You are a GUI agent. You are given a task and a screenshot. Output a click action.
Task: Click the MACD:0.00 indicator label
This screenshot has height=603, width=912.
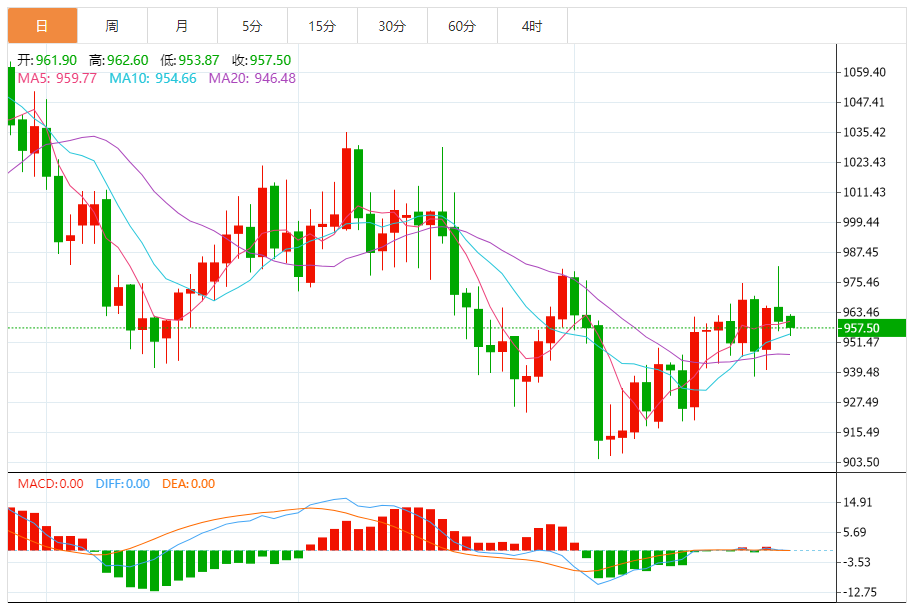coord(51,483)
